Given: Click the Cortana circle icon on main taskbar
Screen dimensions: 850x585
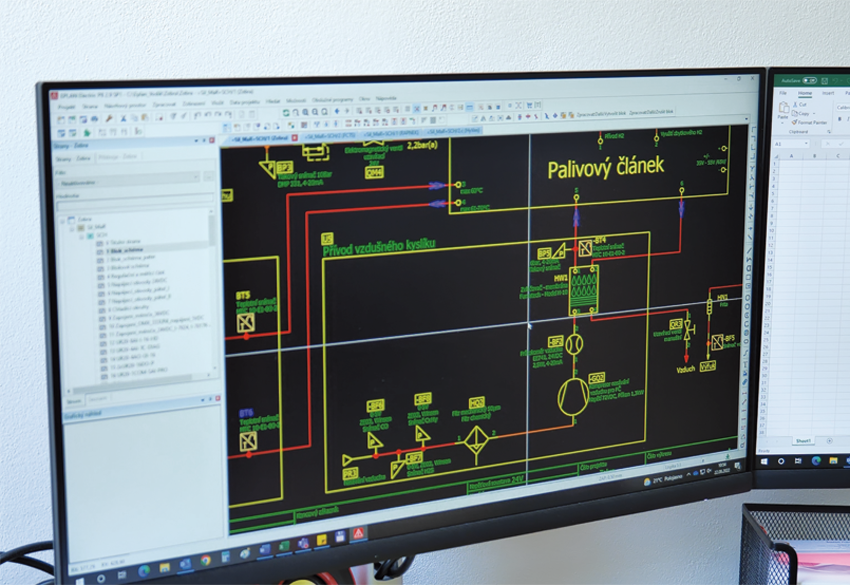Looking at the screenshot, I should [x=101, y=578].
